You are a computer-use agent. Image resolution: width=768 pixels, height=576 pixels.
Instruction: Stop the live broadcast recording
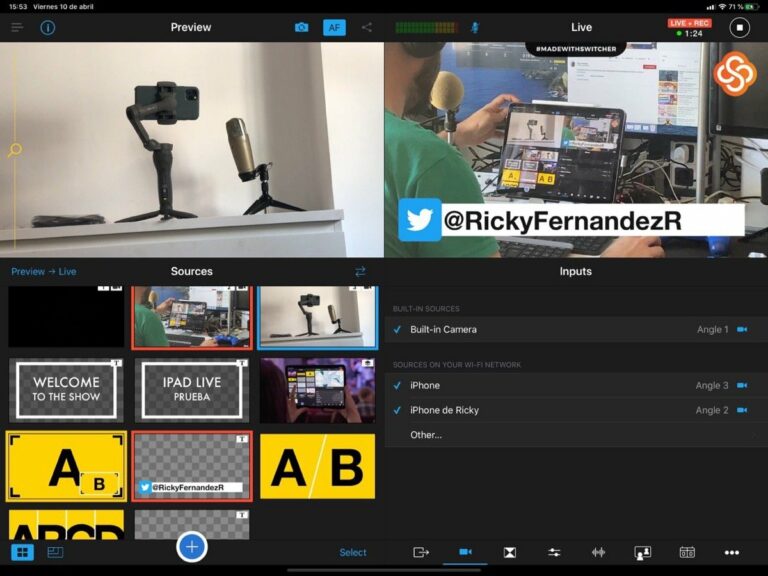pyautogui.click(x=740, y=27)
